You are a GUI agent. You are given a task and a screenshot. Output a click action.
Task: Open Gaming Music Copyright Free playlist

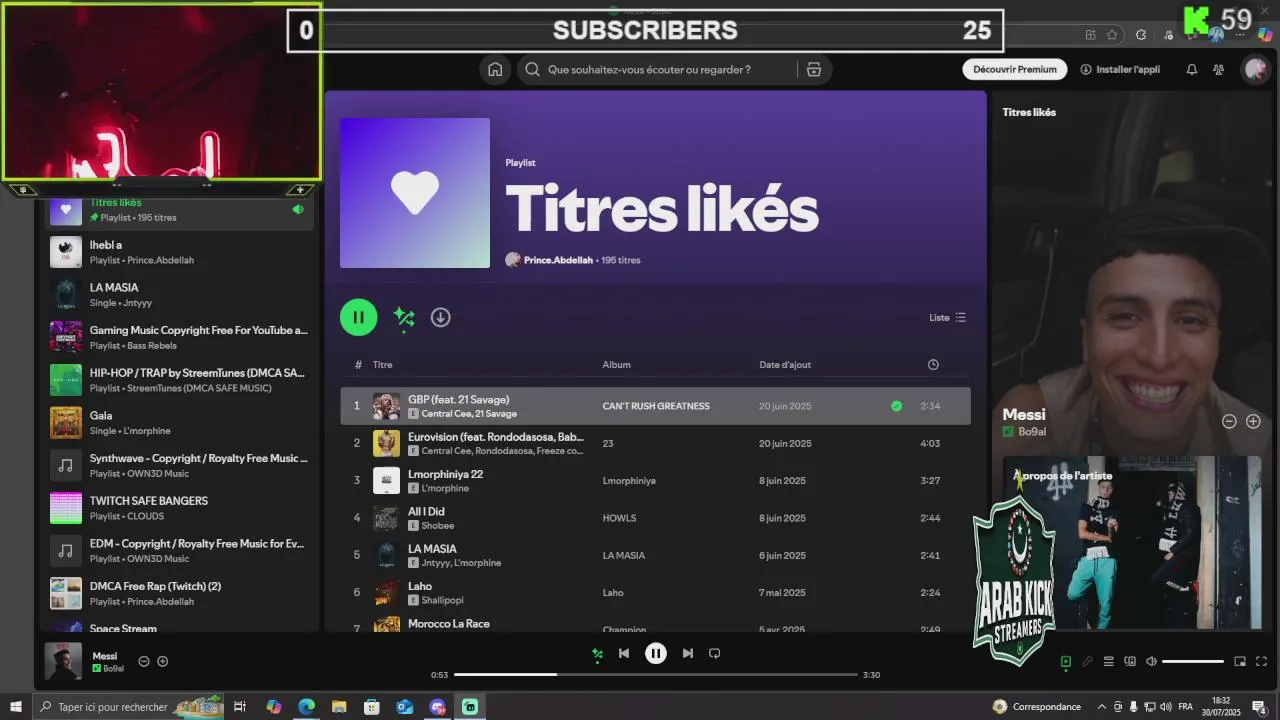(180, 337)
